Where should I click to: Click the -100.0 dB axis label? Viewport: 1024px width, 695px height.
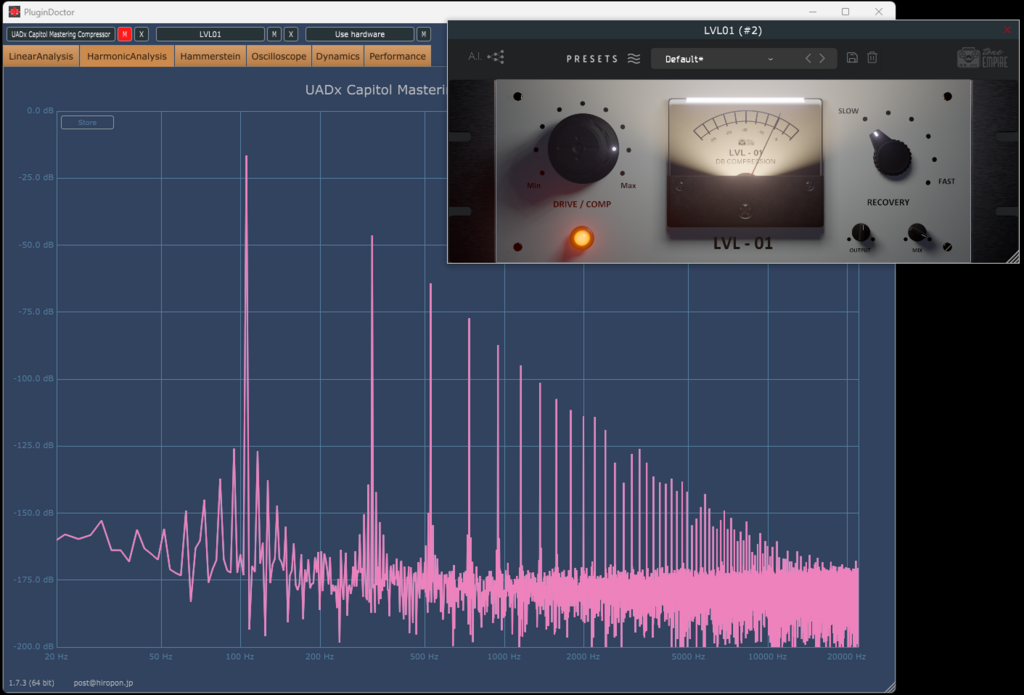click(x=34, y=378)
